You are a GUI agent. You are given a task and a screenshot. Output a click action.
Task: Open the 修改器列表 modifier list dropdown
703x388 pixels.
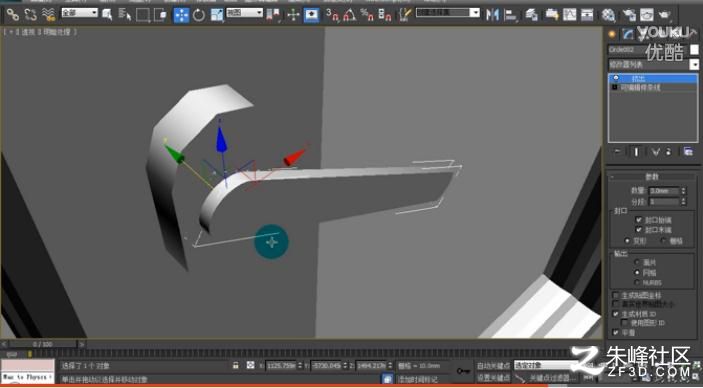click(x=653, y=65)
